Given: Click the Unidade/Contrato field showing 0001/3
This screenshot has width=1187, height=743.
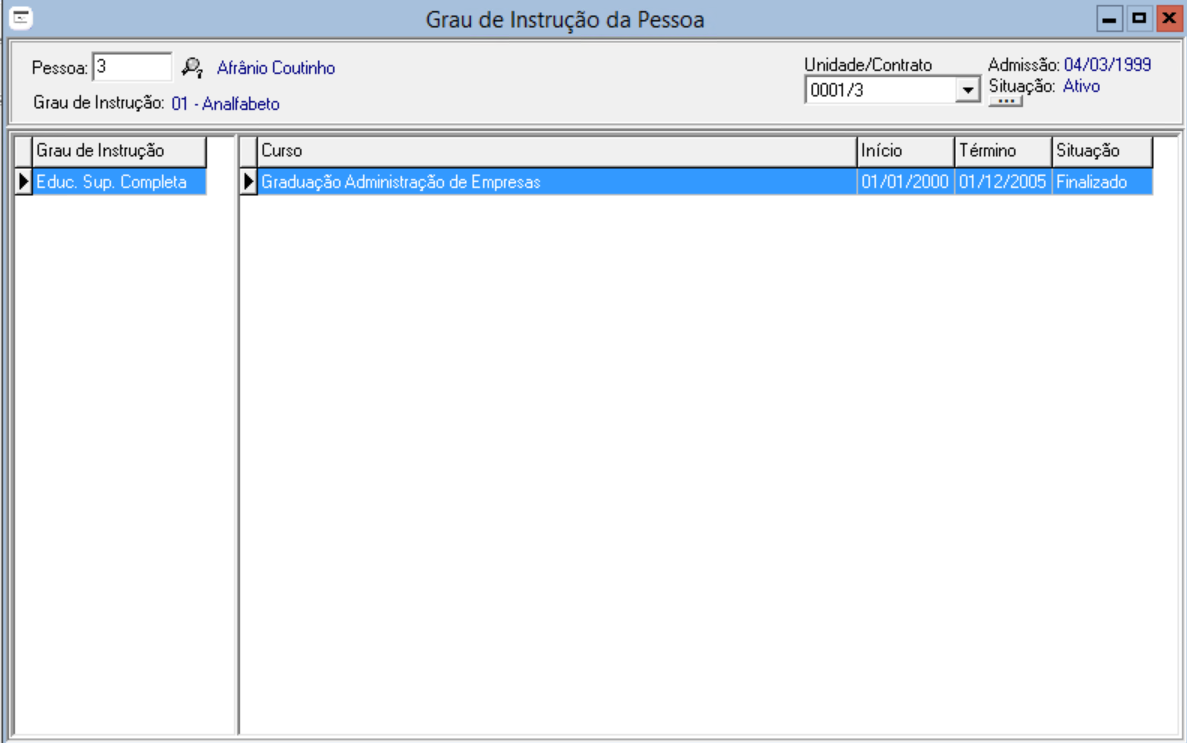Looking at the screenshot, I should (880, 91).
